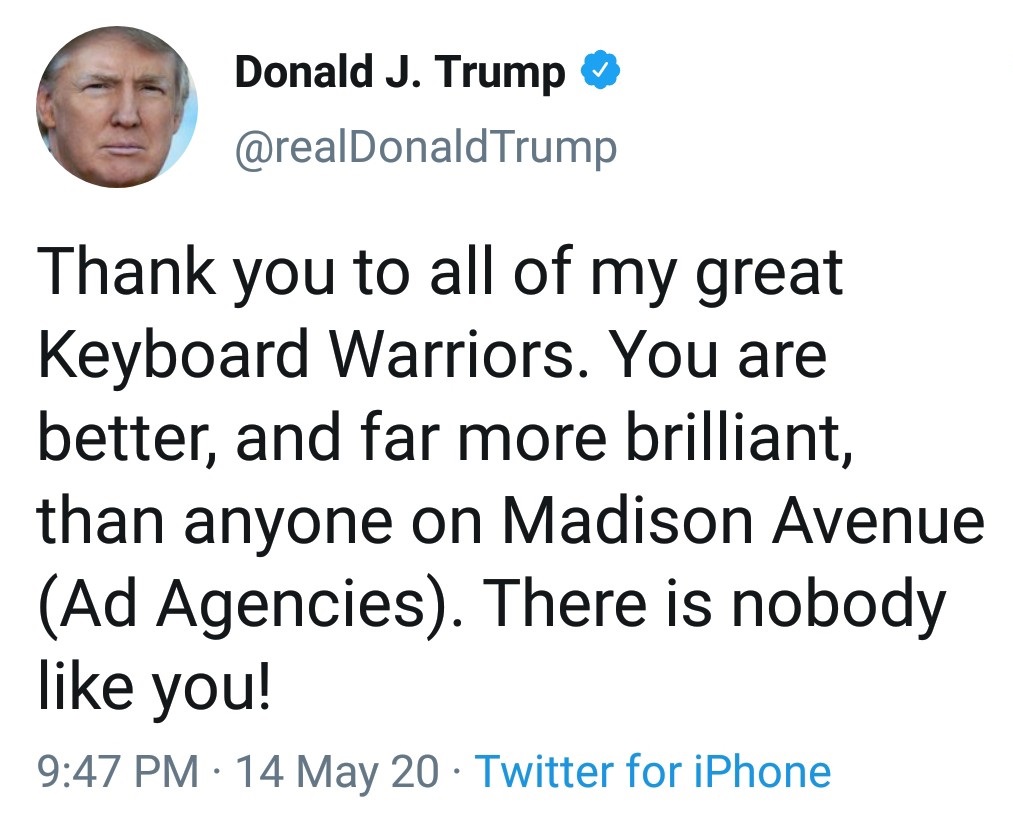This screenshot has height=831, width=1013.
Task: Click the blue verified checkmark badge
Action: [600, 71]
